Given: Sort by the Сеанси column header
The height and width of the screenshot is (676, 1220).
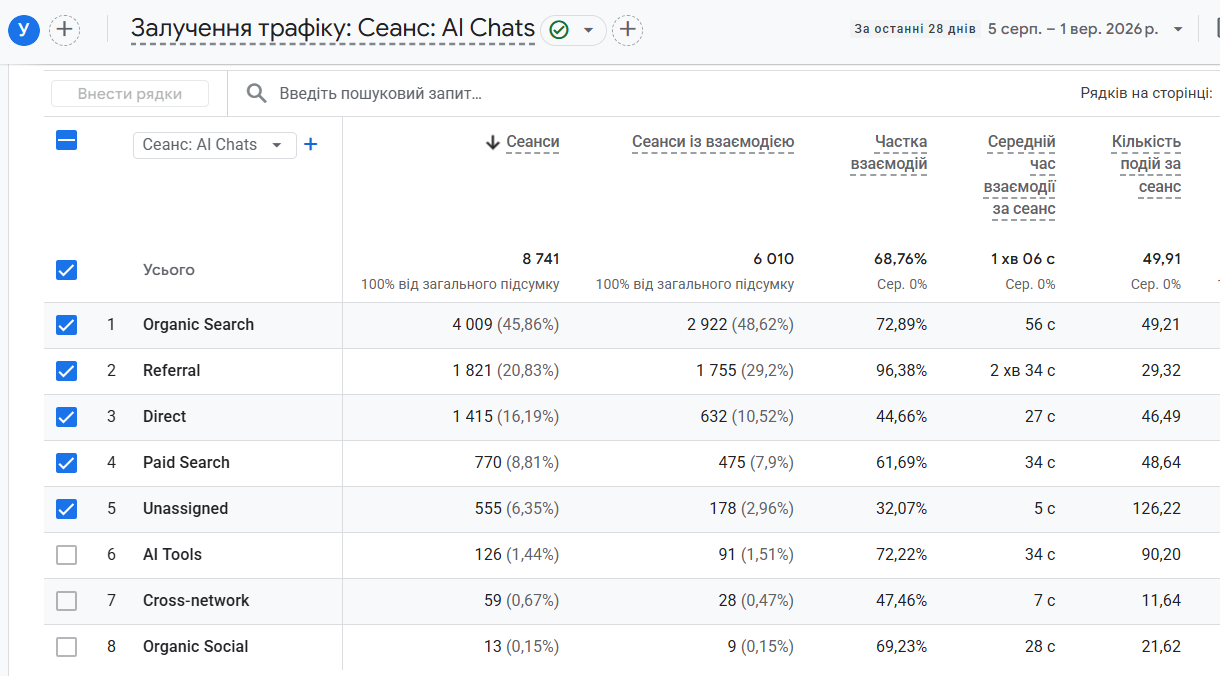Looking at the screenshot, I should (533, 142).
